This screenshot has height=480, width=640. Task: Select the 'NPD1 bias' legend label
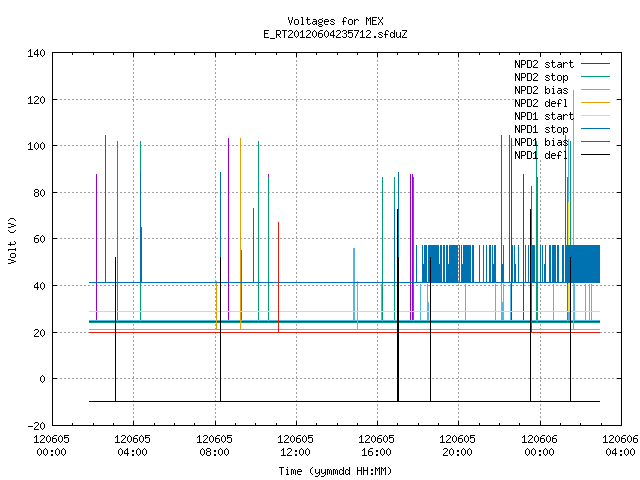(x=541, y=142)
